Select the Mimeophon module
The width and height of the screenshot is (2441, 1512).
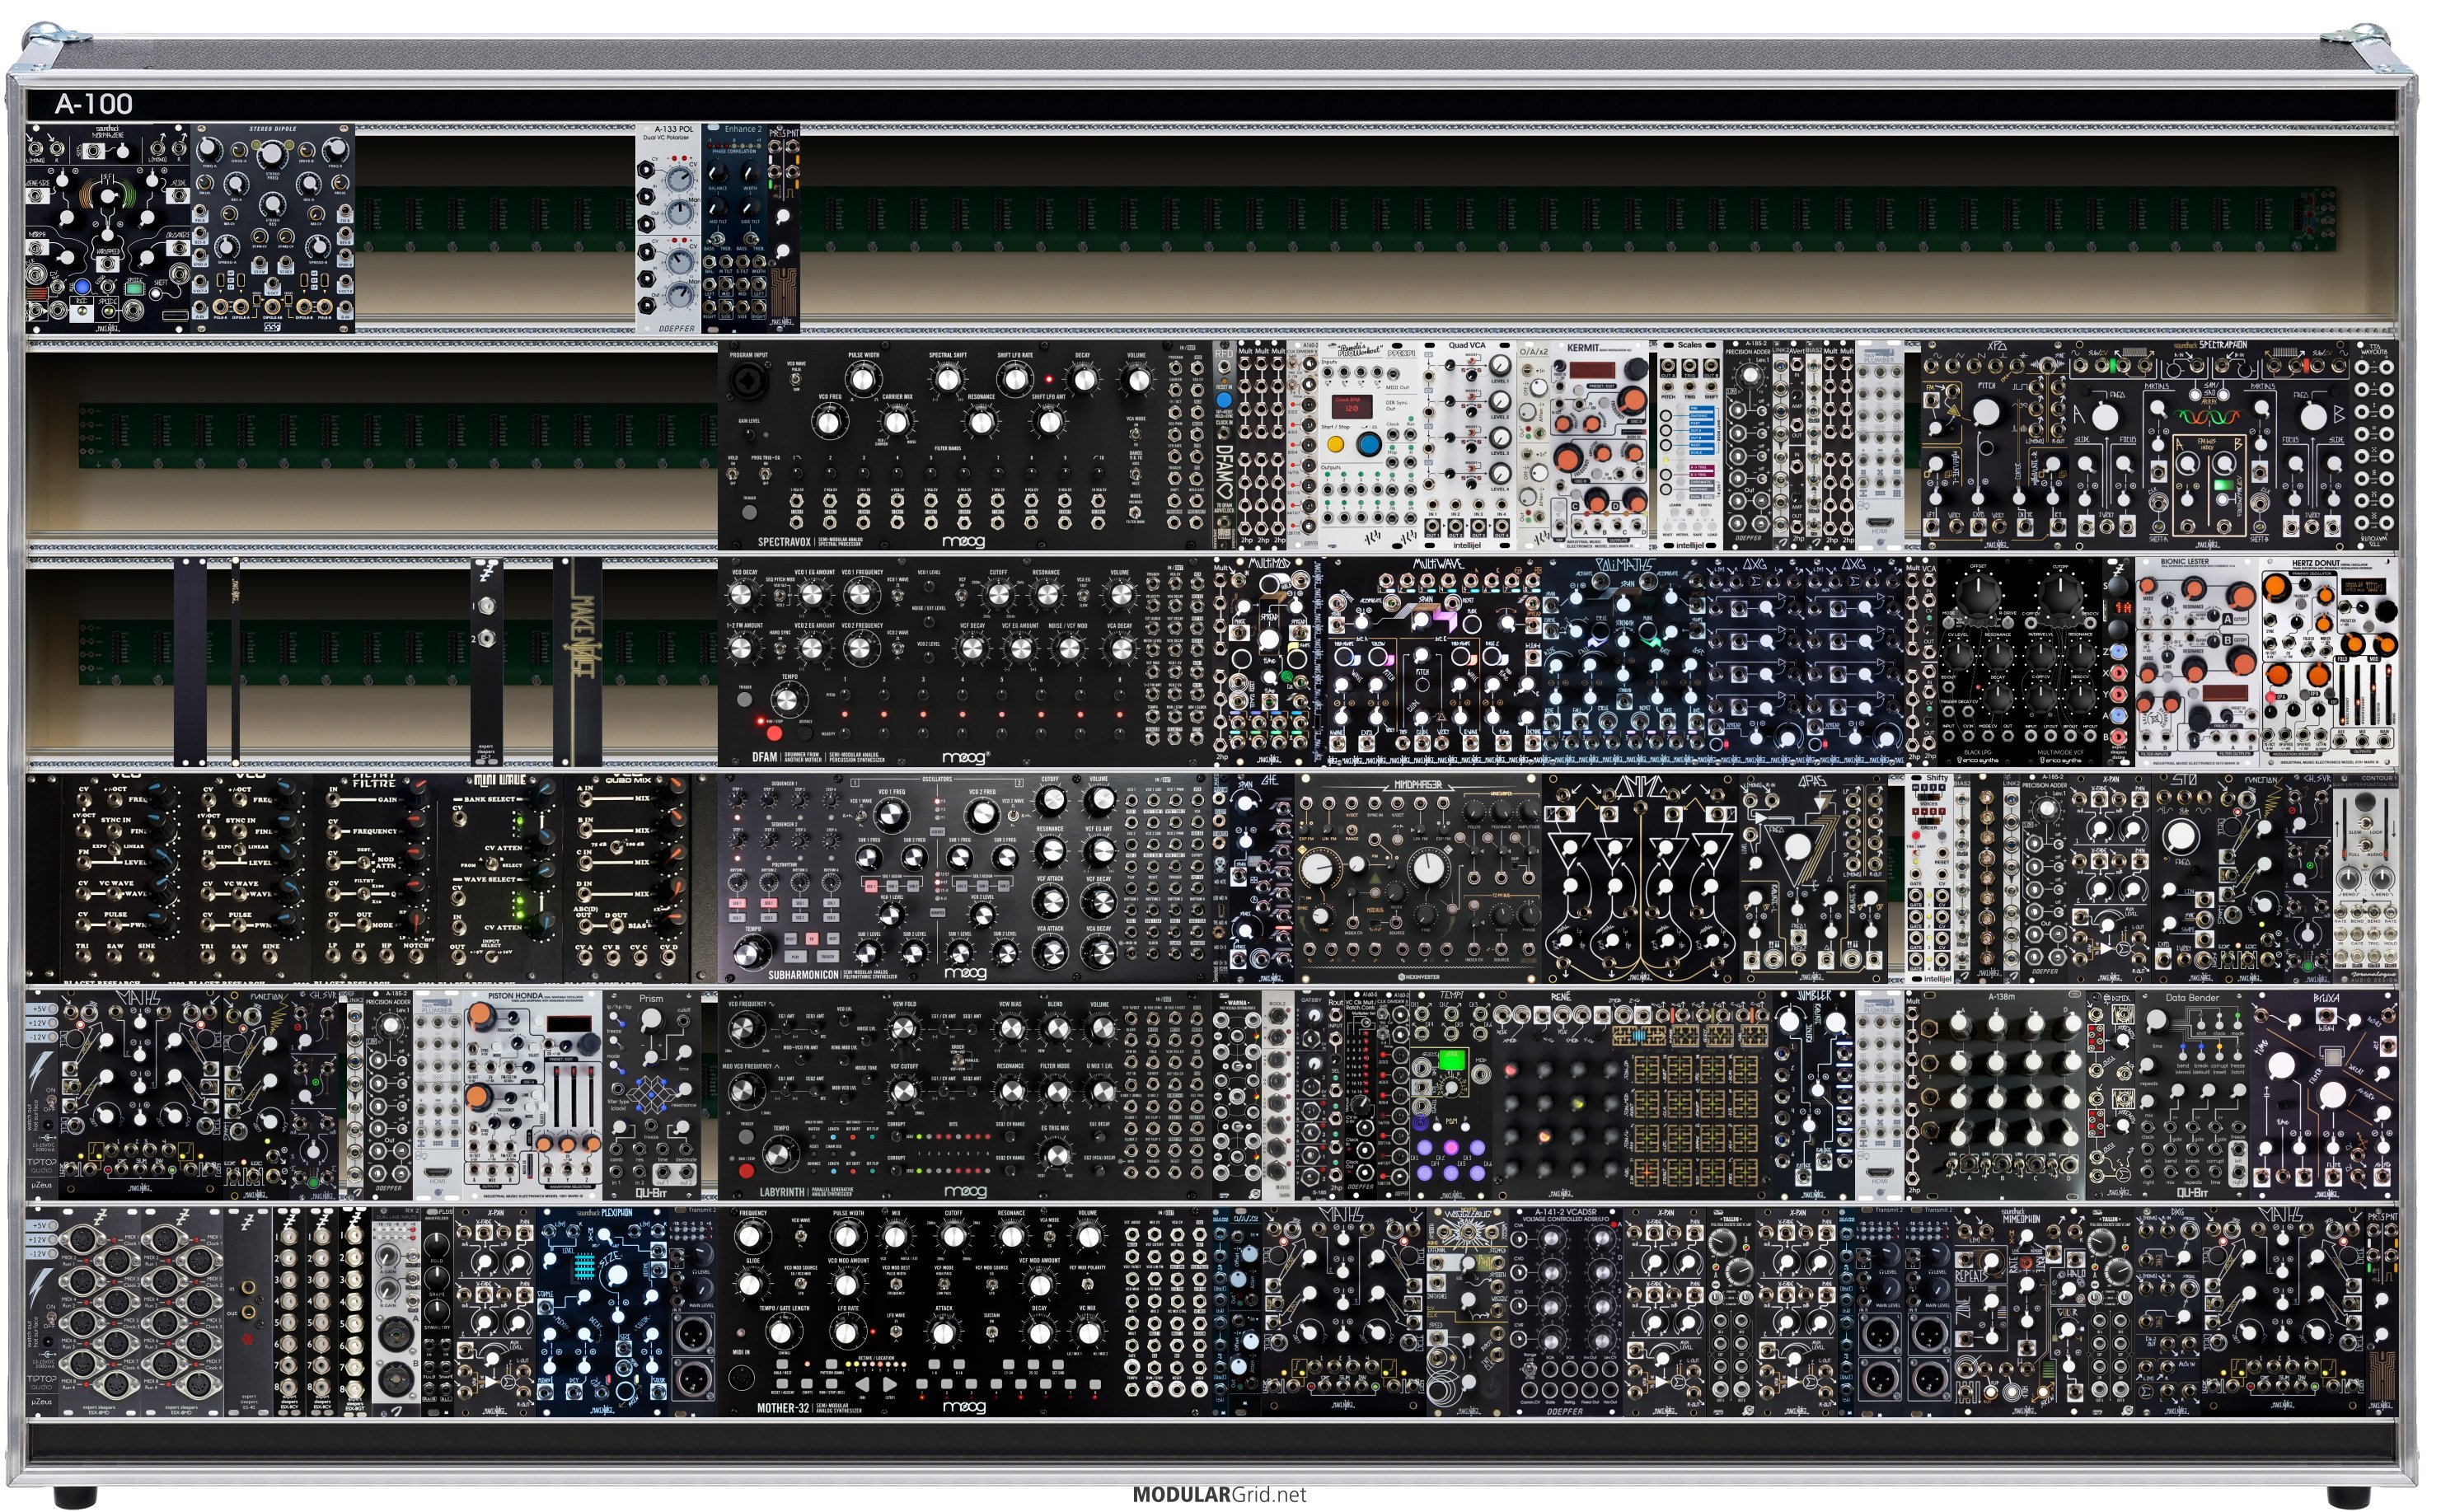[2019, 1311]
